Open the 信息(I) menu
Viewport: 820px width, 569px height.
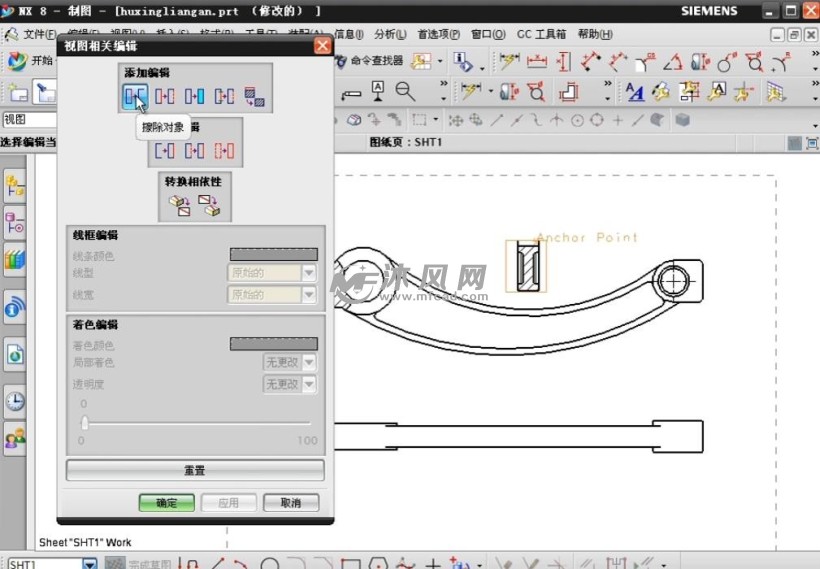[x=349, y=35]
